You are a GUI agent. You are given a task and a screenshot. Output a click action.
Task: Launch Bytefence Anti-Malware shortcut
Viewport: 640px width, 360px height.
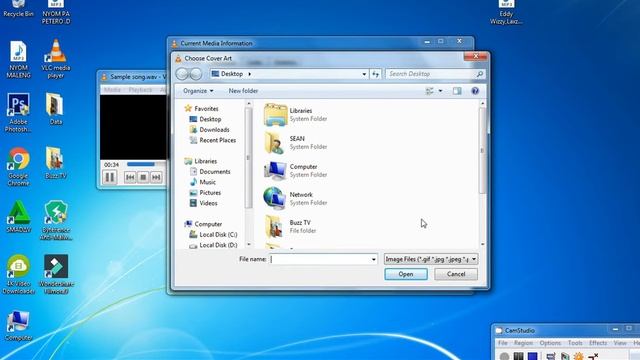tap(56, 220)
